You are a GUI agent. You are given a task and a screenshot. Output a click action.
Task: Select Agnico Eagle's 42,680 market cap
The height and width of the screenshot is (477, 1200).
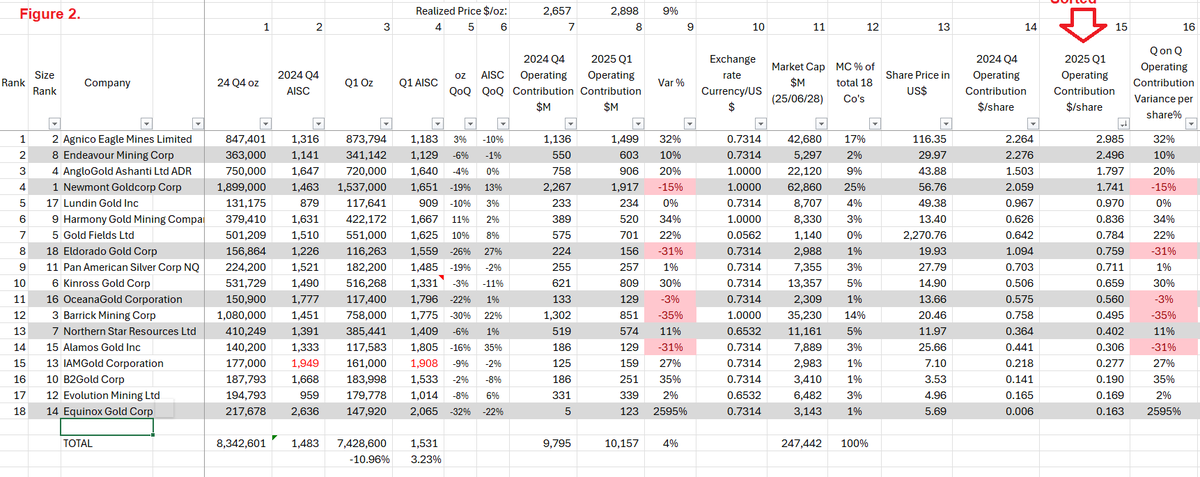pyautogui.click(x=804, y=138)
